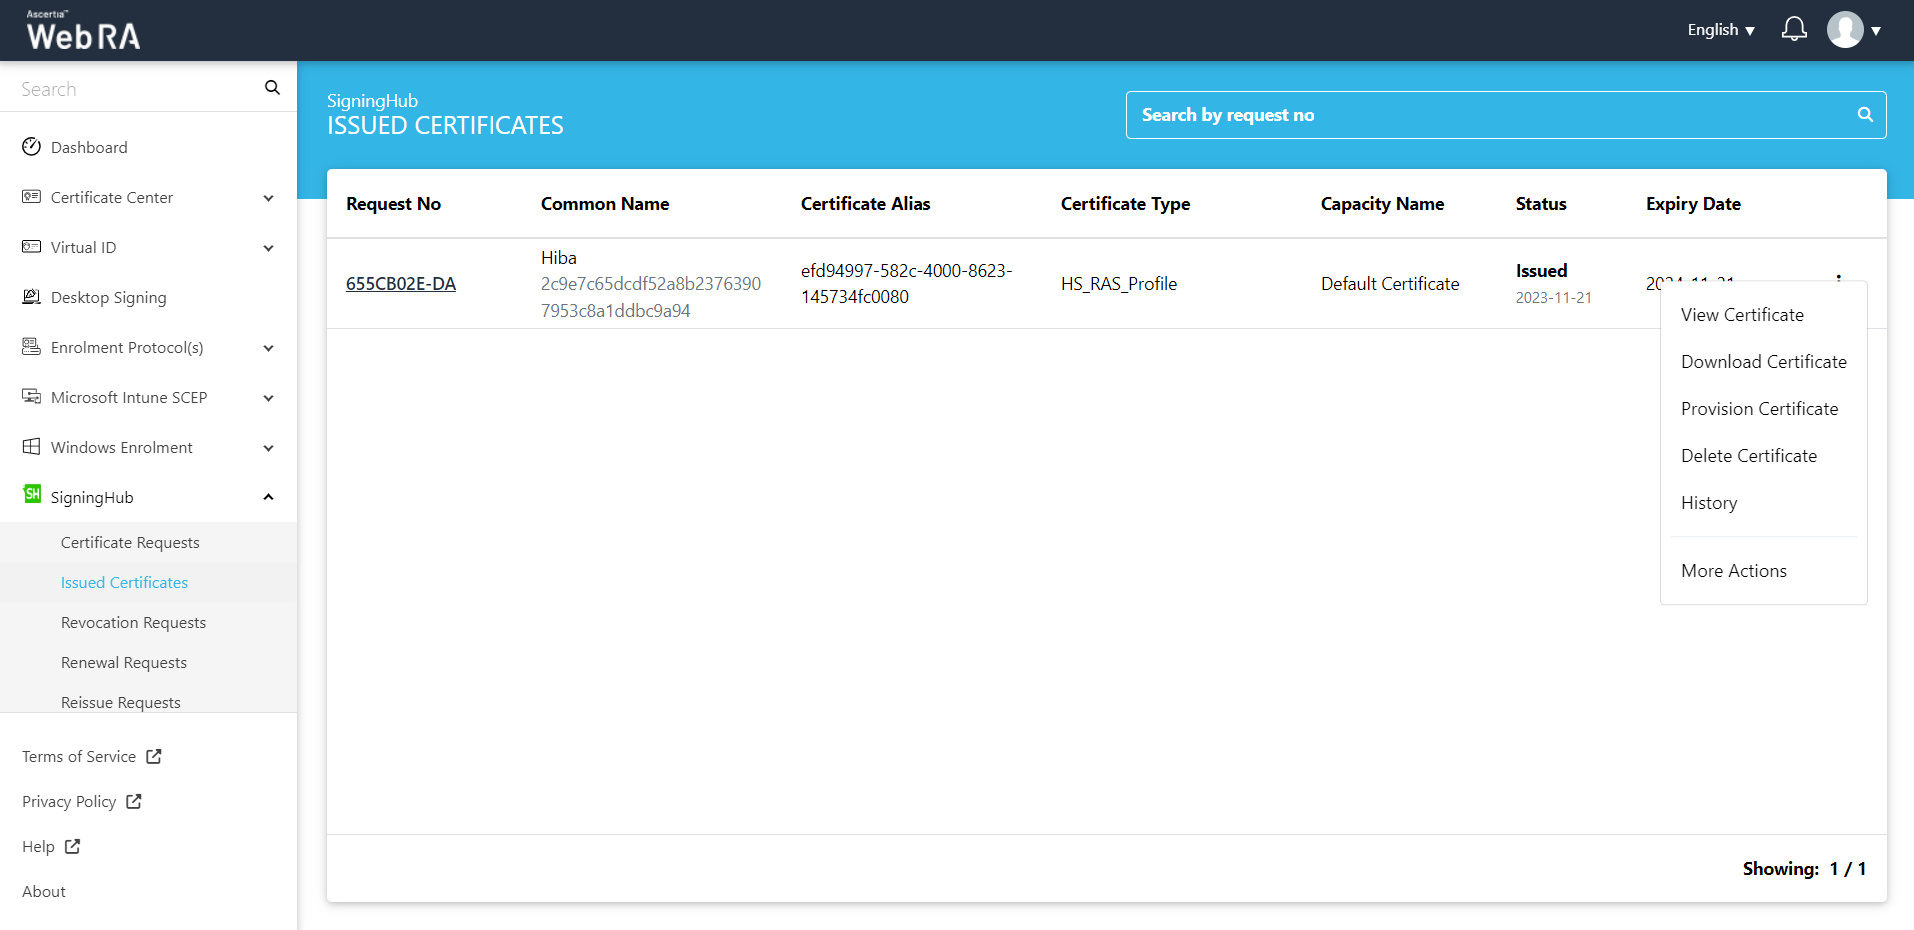Click the green SigningHub icon
This screenshot has height=930, width=1914.
[32, 495]
